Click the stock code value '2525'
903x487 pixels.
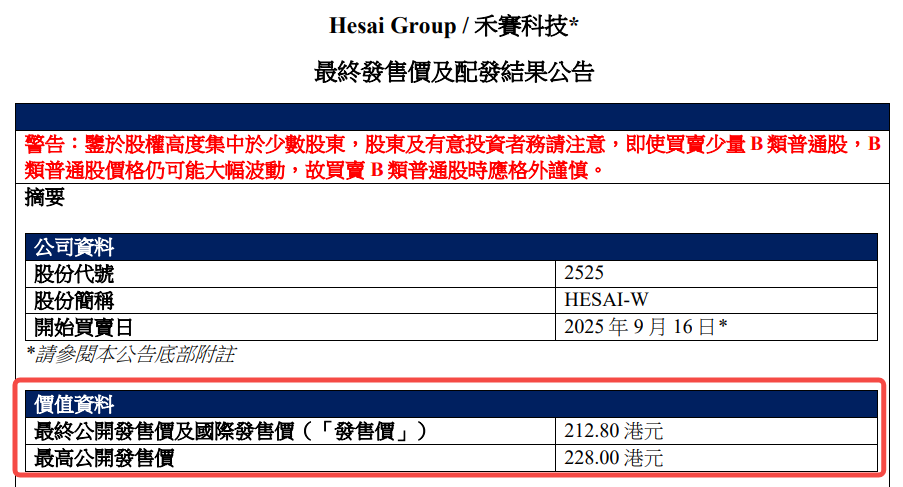click(584, 273)
